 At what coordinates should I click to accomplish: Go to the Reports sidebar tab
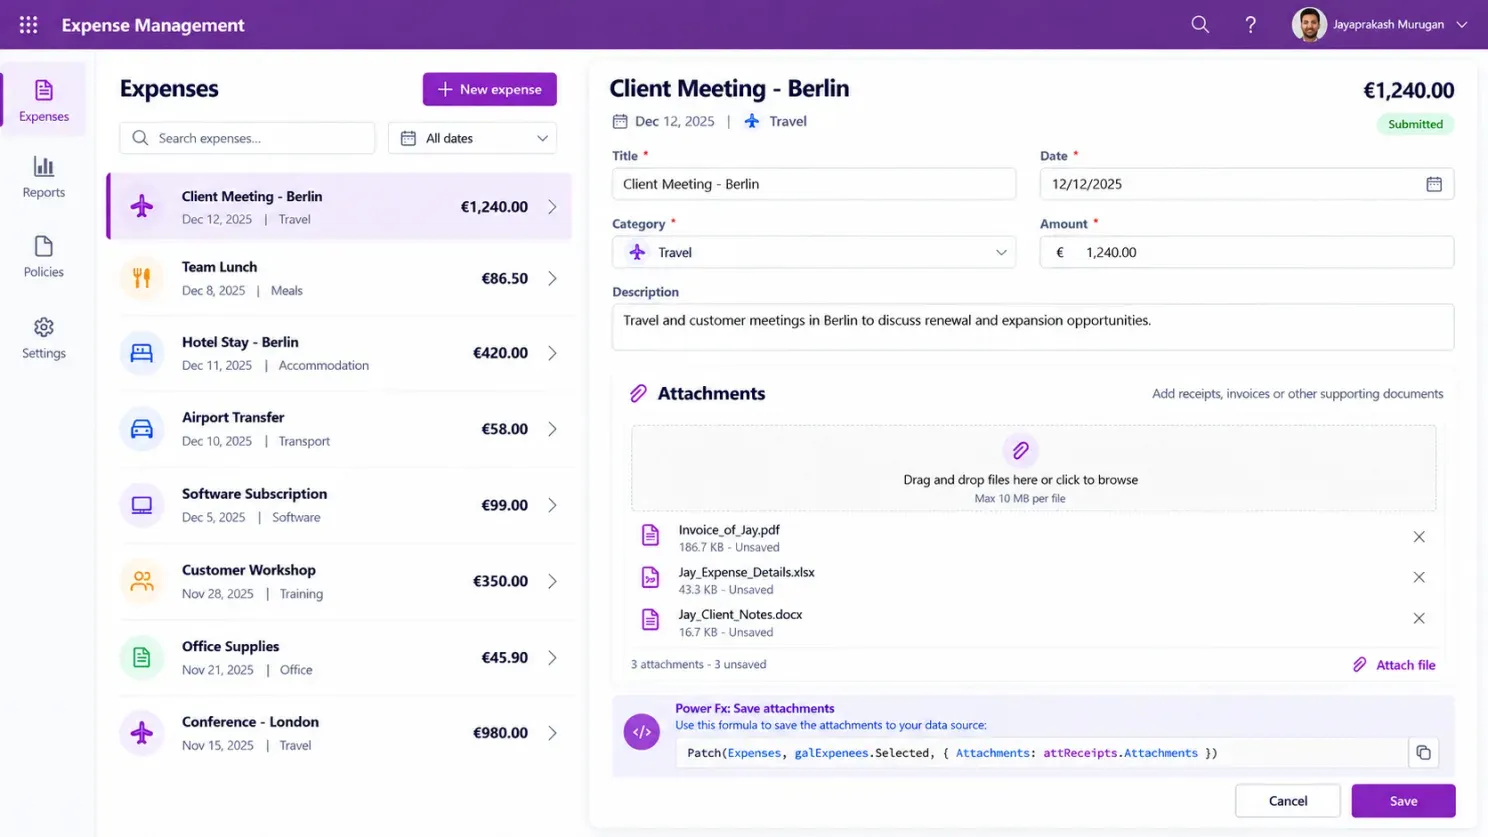click(44, 177)
